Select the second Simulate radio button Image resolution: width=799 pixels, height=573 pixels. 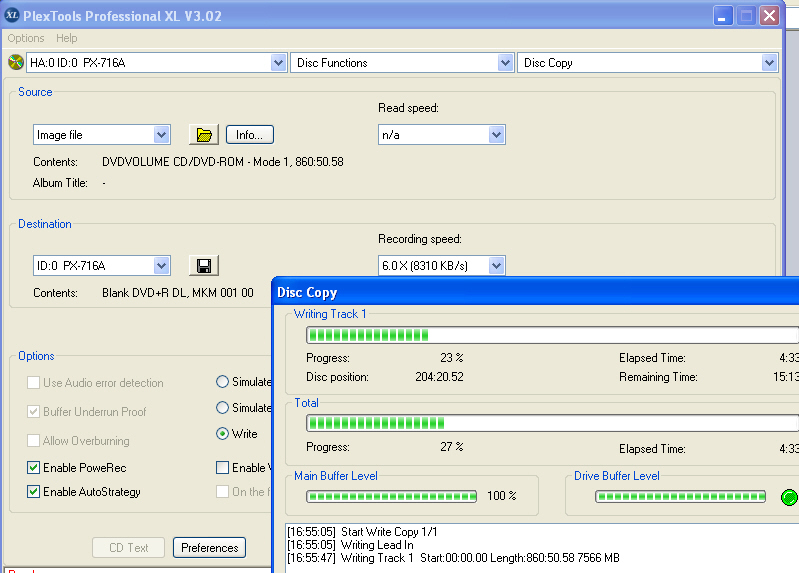tap(222, 407)
